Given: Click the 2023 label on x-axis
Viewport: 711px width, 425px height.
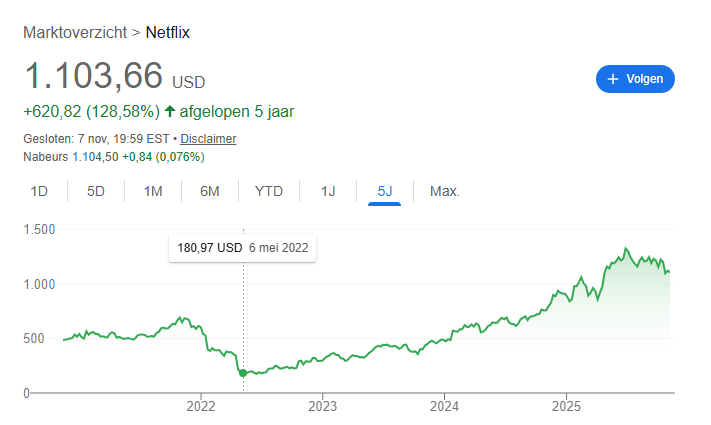Looking at the screenshot, I should [322, 406].
